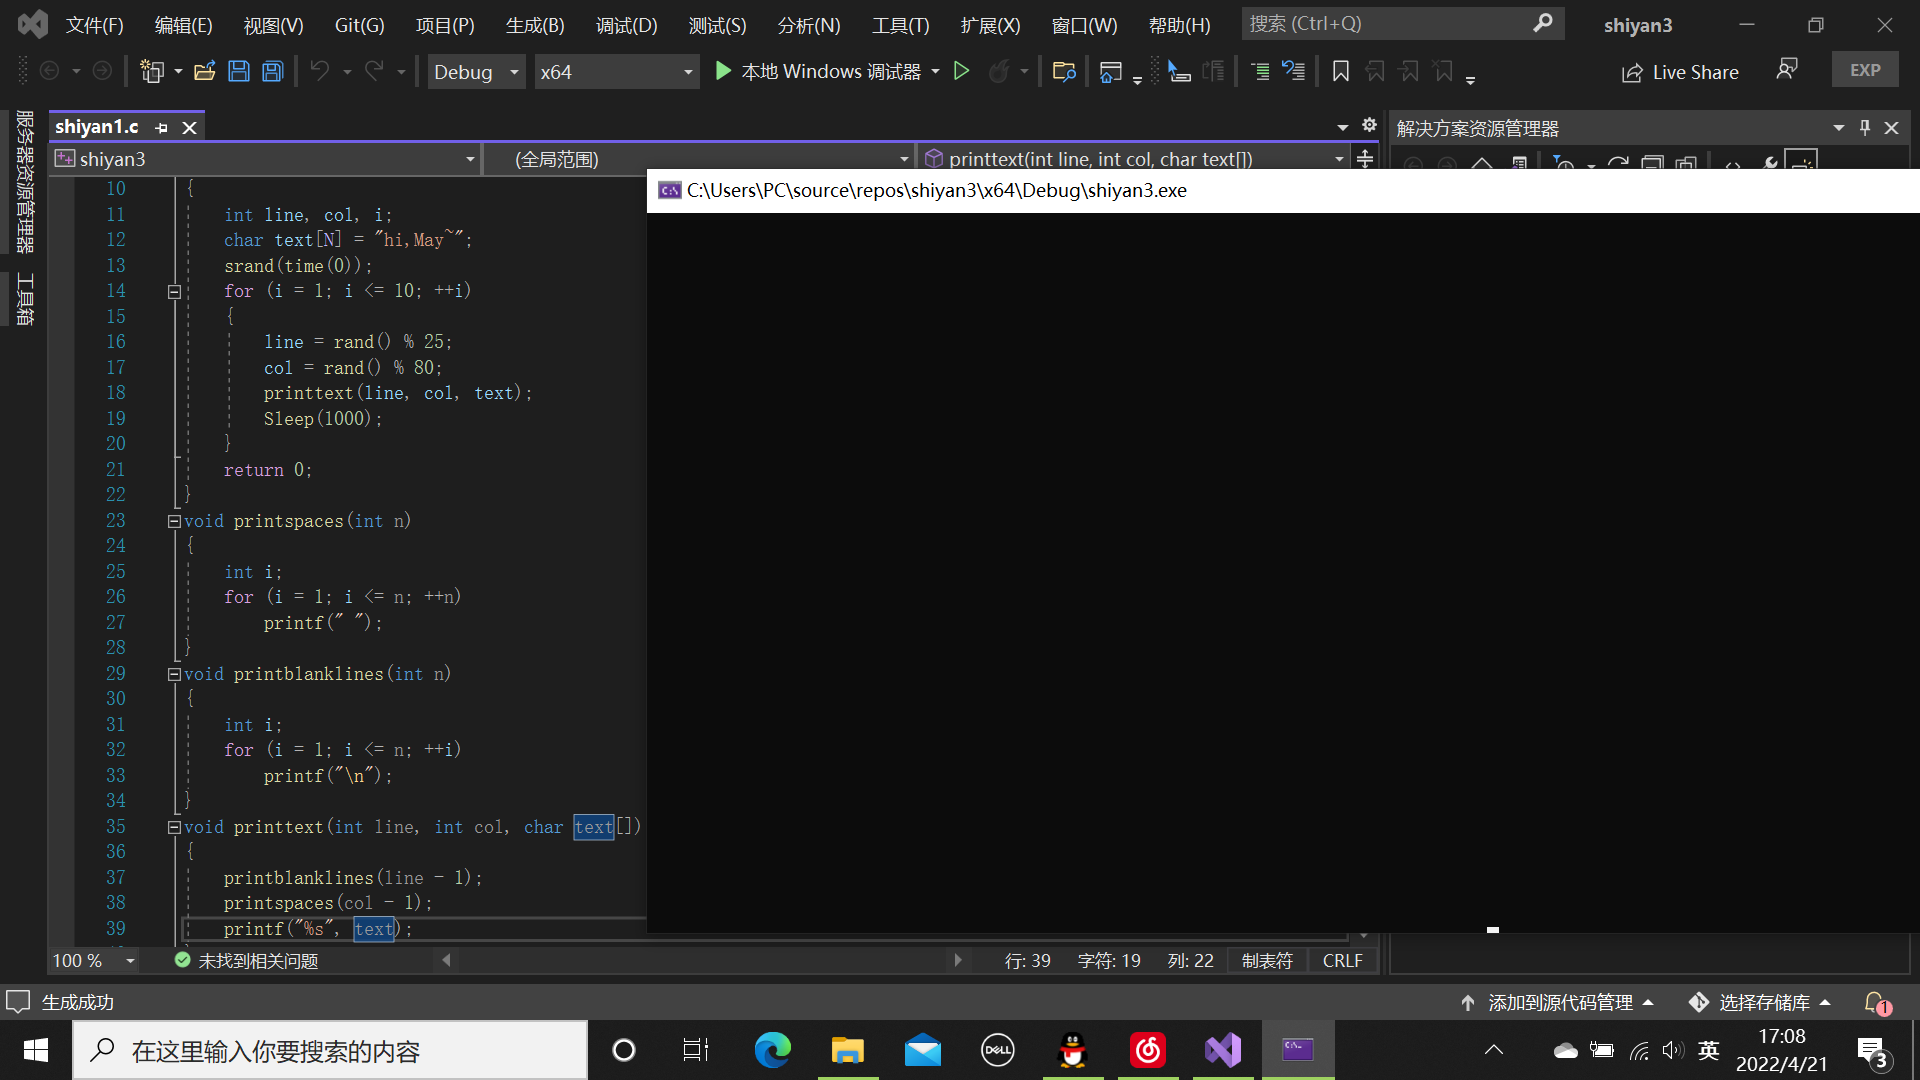
Task: Collapse the printspaces function outline
Action: [174, 521]
